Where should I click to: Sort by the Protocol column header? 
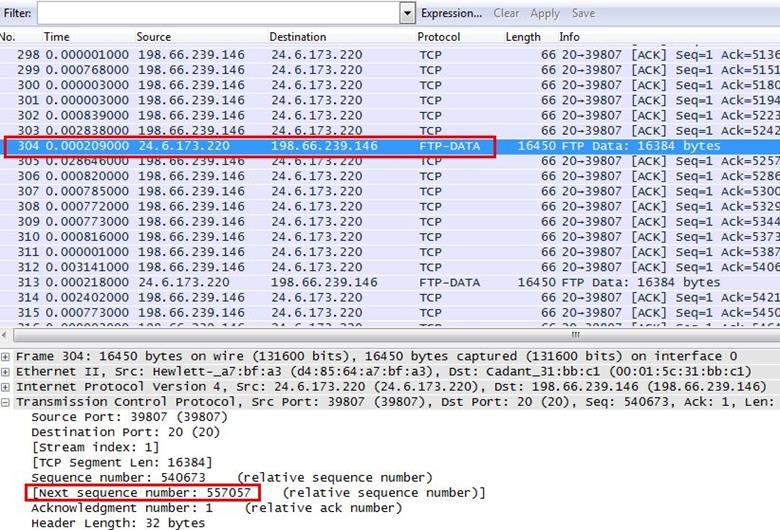[x=439, y=37]
